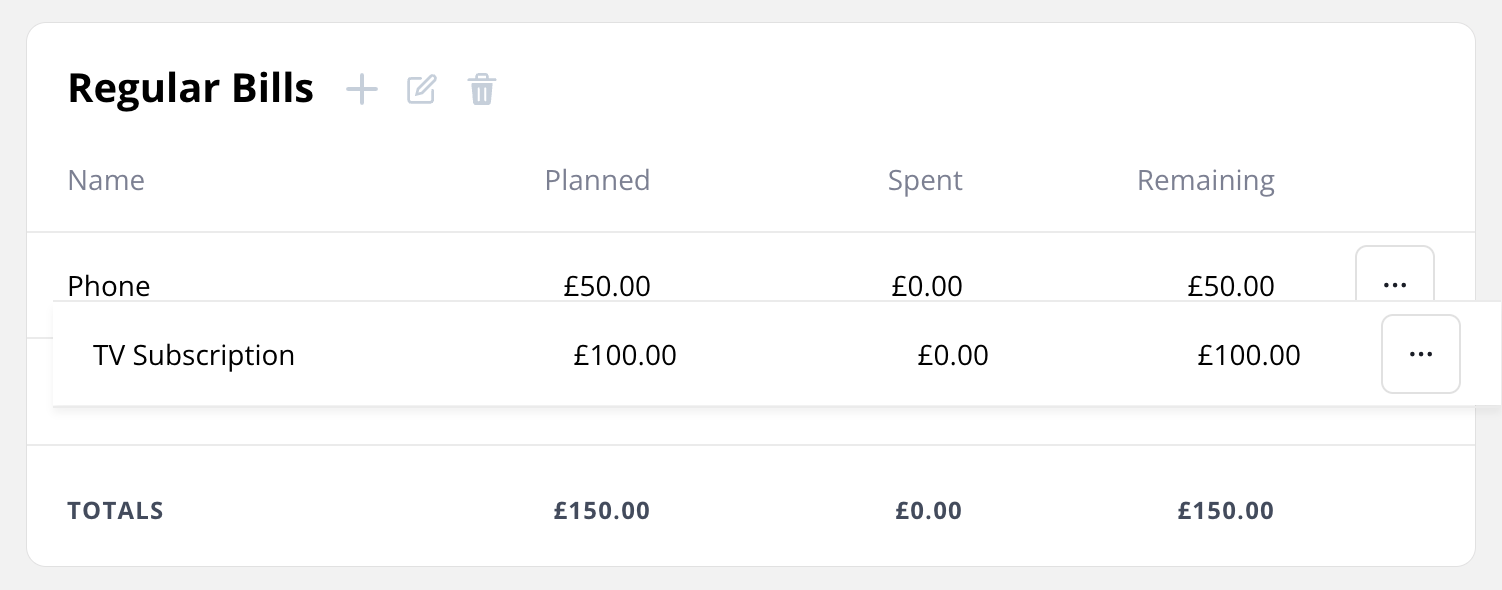Click the Phone bill name
1502x590 pixels.
click(109, 286)
